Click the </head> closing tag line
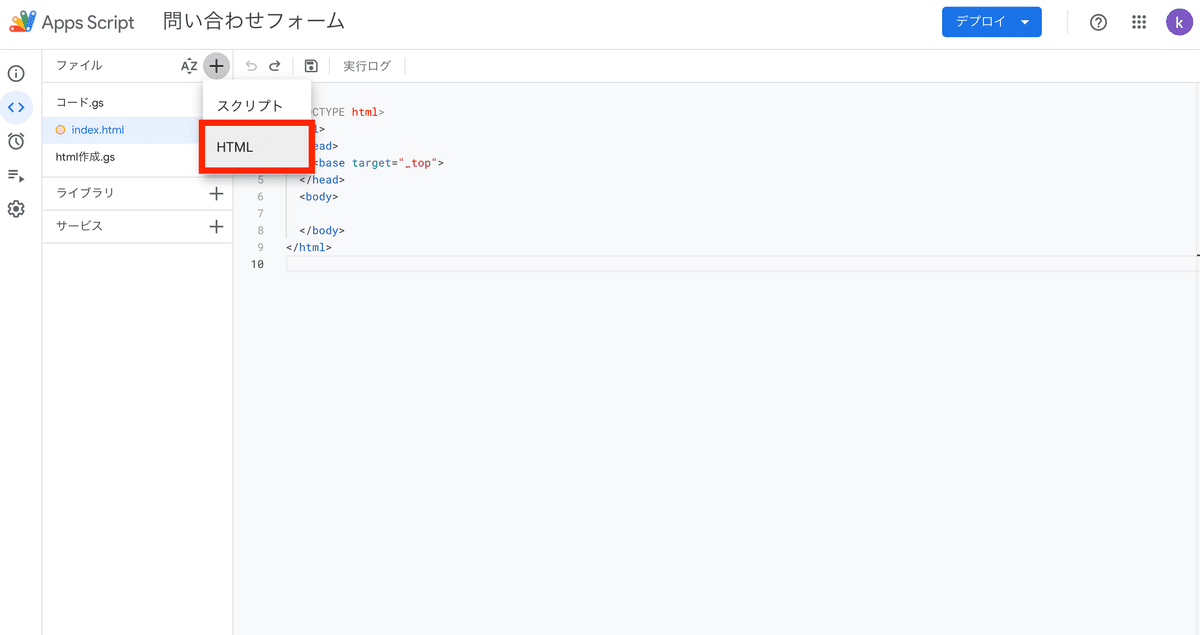Screen dimensions: 1200x635 [x=322, y=180]
